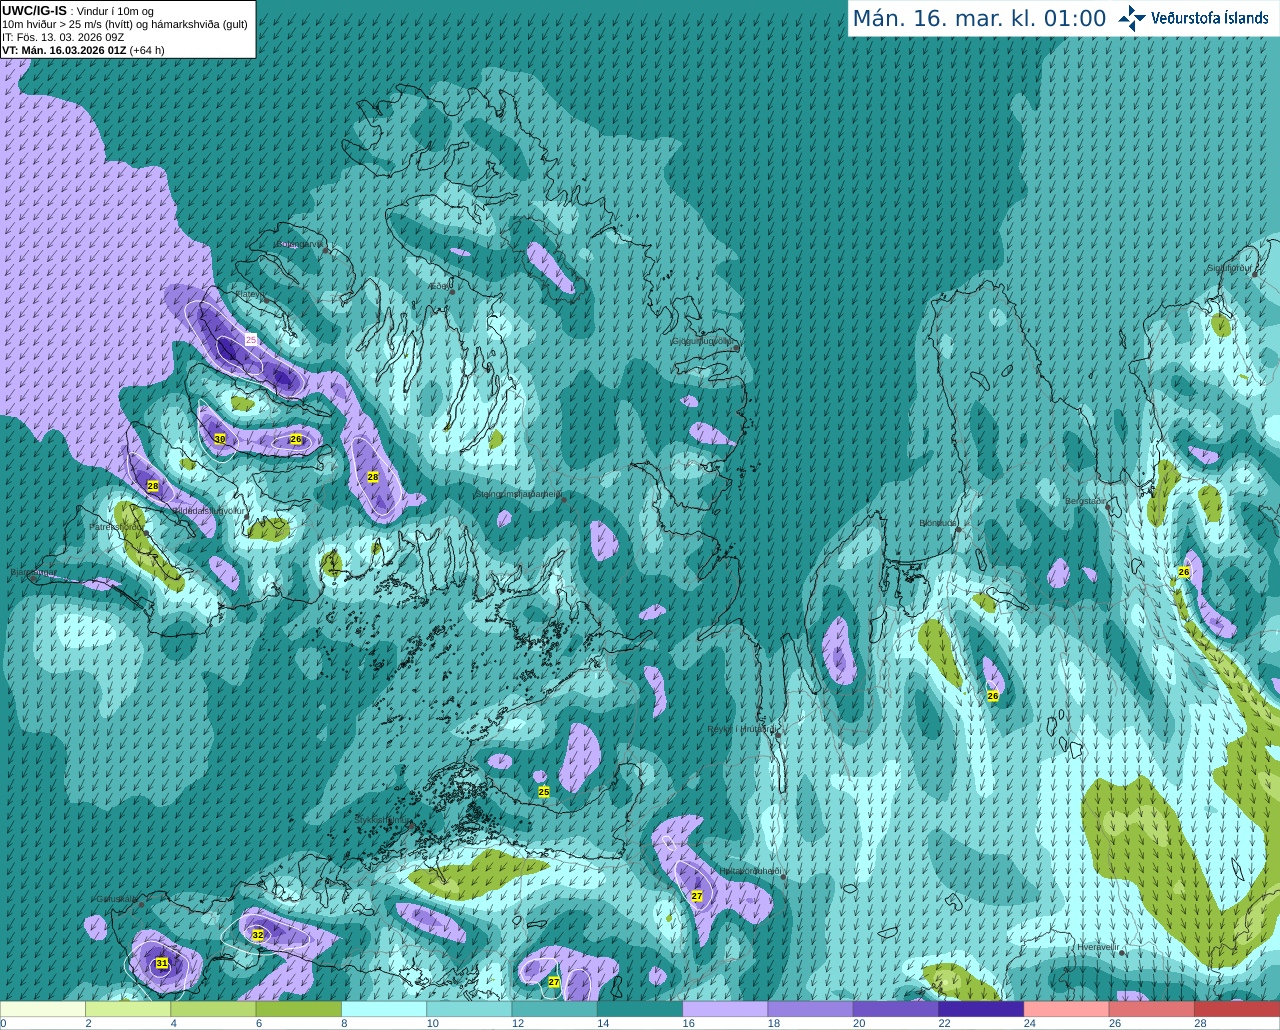Pick the 6–8 m/s olive legend swatch
1280x1030 pixels.
299,1009
